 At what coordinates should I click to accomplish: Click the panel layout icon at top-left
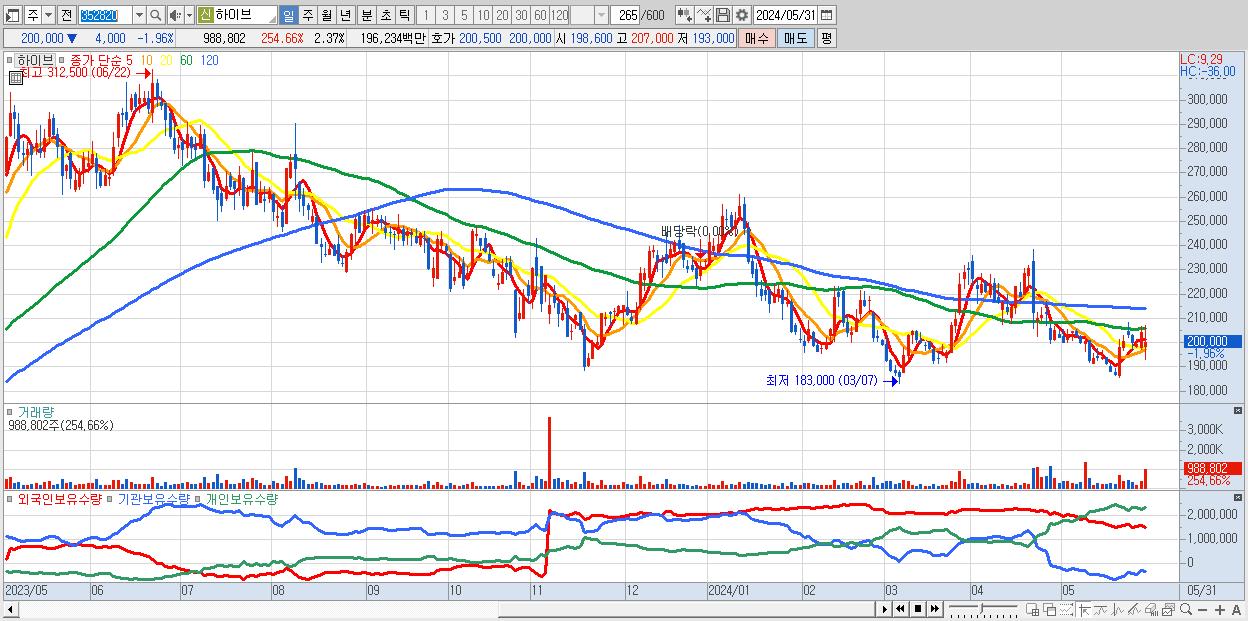(13, 15)
